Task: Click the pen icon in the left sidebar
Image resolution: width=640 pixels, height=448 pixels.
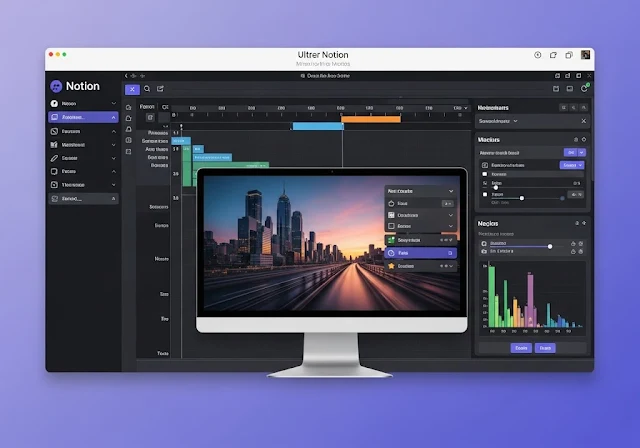Action: pos(54,158)
